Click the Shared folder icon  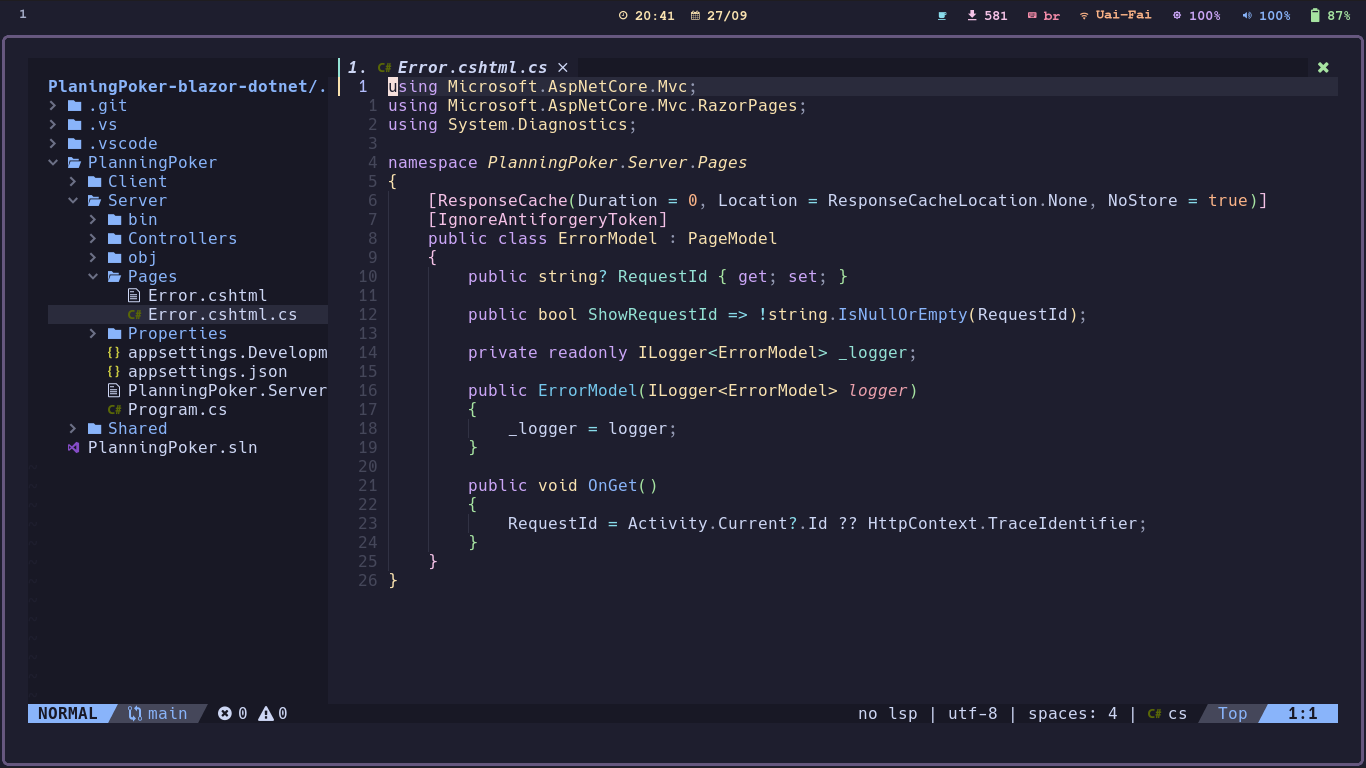(94, 429)
